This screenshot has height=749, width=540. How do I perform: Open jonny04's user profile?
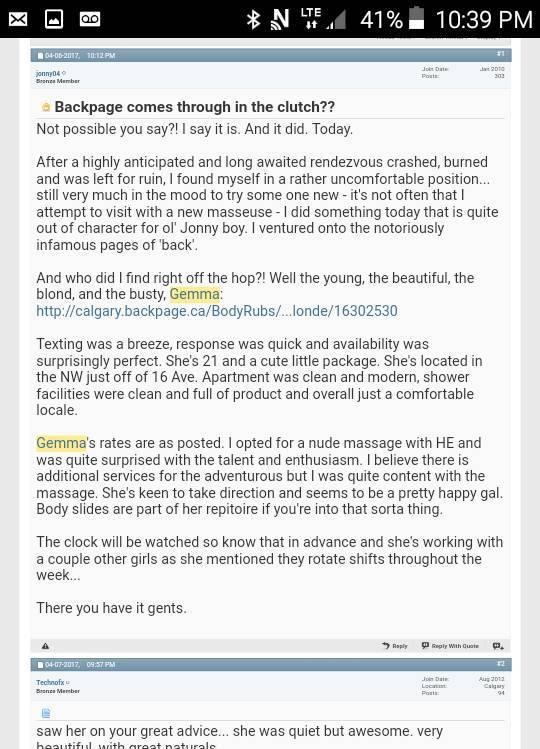click(48, 73)
